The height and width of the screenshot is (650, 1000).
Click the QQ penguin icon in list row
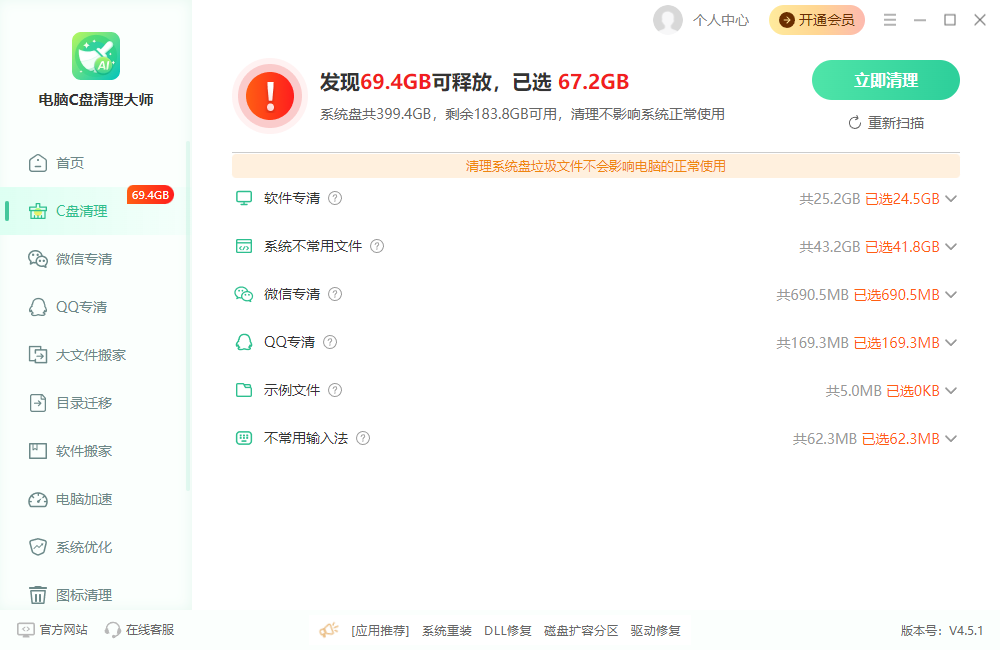coord(244,343)
